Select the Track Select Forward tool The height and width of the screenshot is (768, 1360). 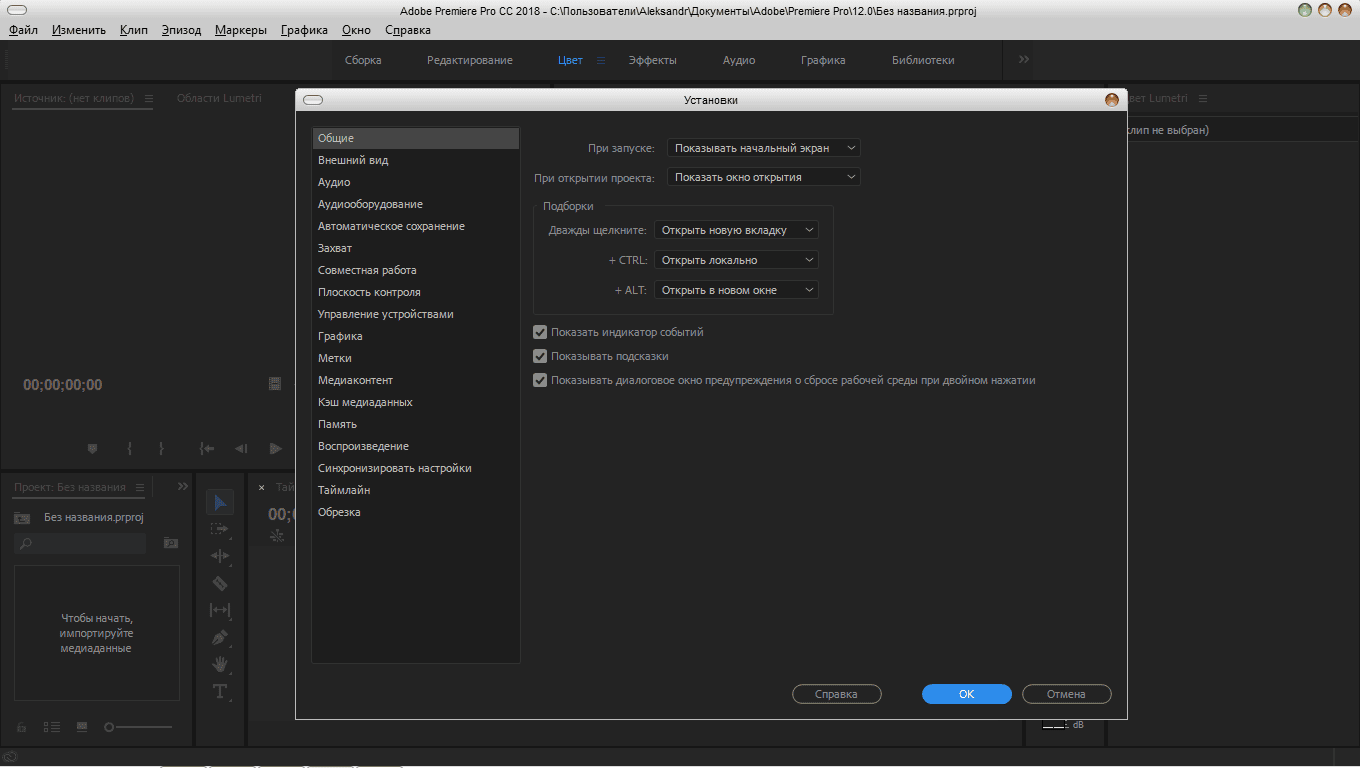point(220,529)
